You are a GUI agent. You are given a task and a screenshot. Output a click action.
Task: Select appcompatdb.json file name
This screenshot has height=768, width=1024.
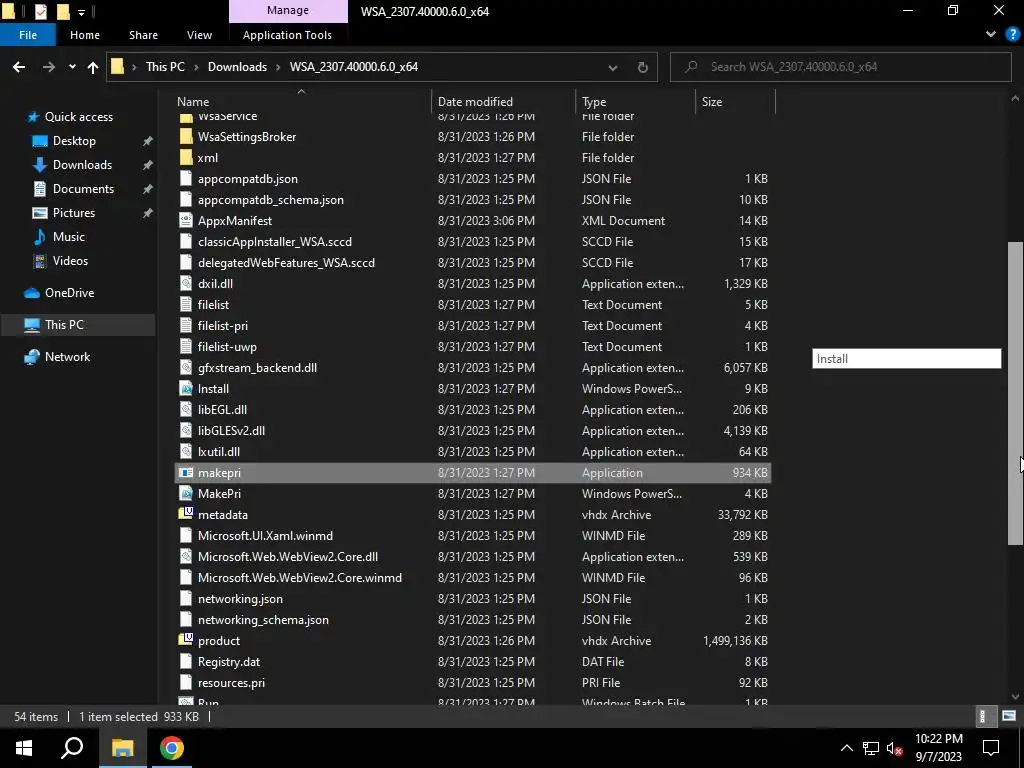click(248, 179)
